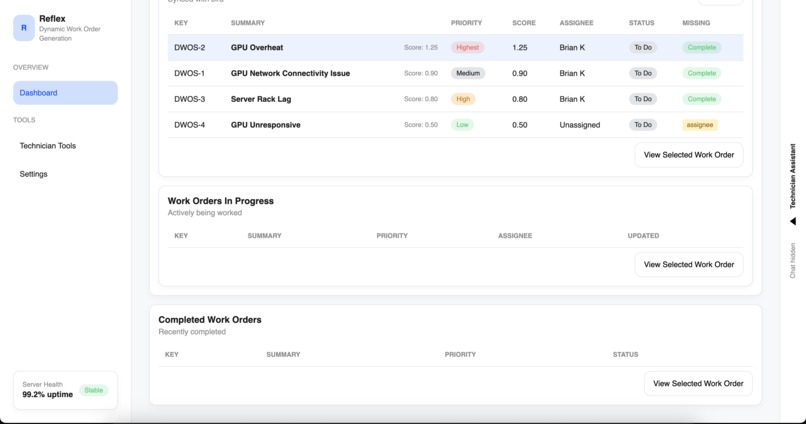Click the Reflex "R" logo icon
The image size is (806, 424).
click(x=24, y=28)
